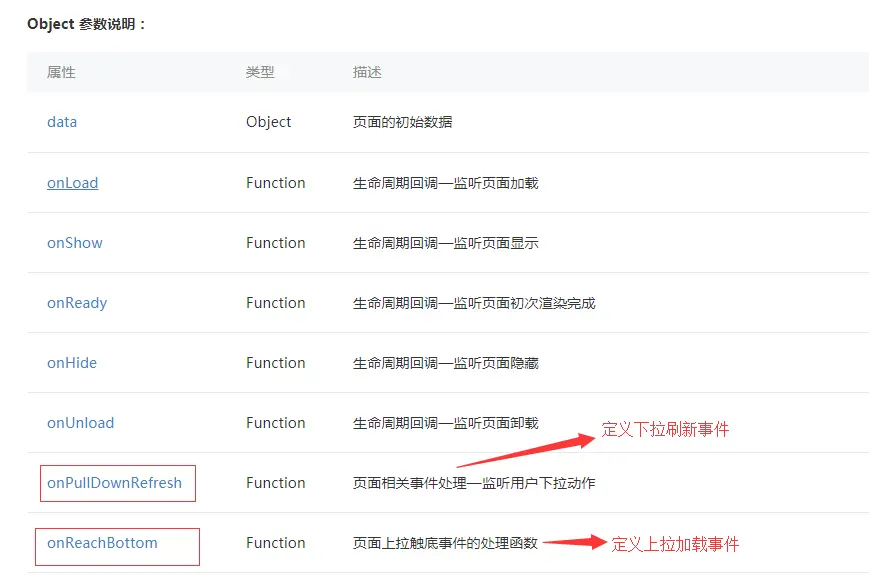Click the red 定义下拉刷新事件 annotation
Viewport: 869px width, 584px height.
coord(665,429)
